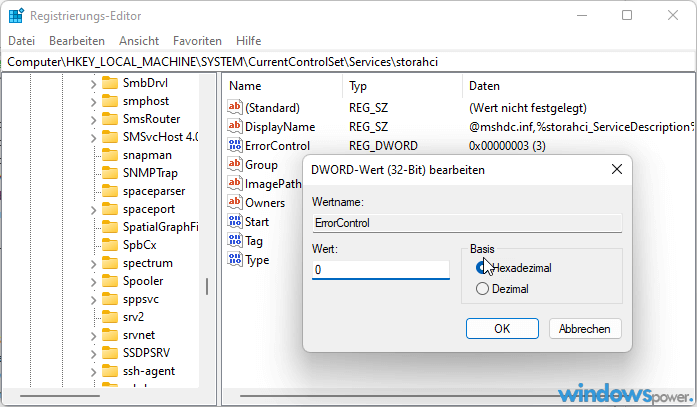
Task: Open the Bearbeiten menu
Action: click(x=77, y=41)
